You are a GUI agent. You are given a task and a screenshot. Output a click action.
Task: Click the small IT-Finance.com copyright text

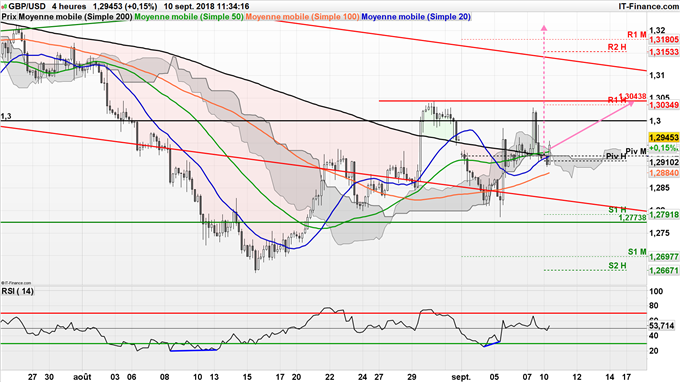(x=16, y=283)
